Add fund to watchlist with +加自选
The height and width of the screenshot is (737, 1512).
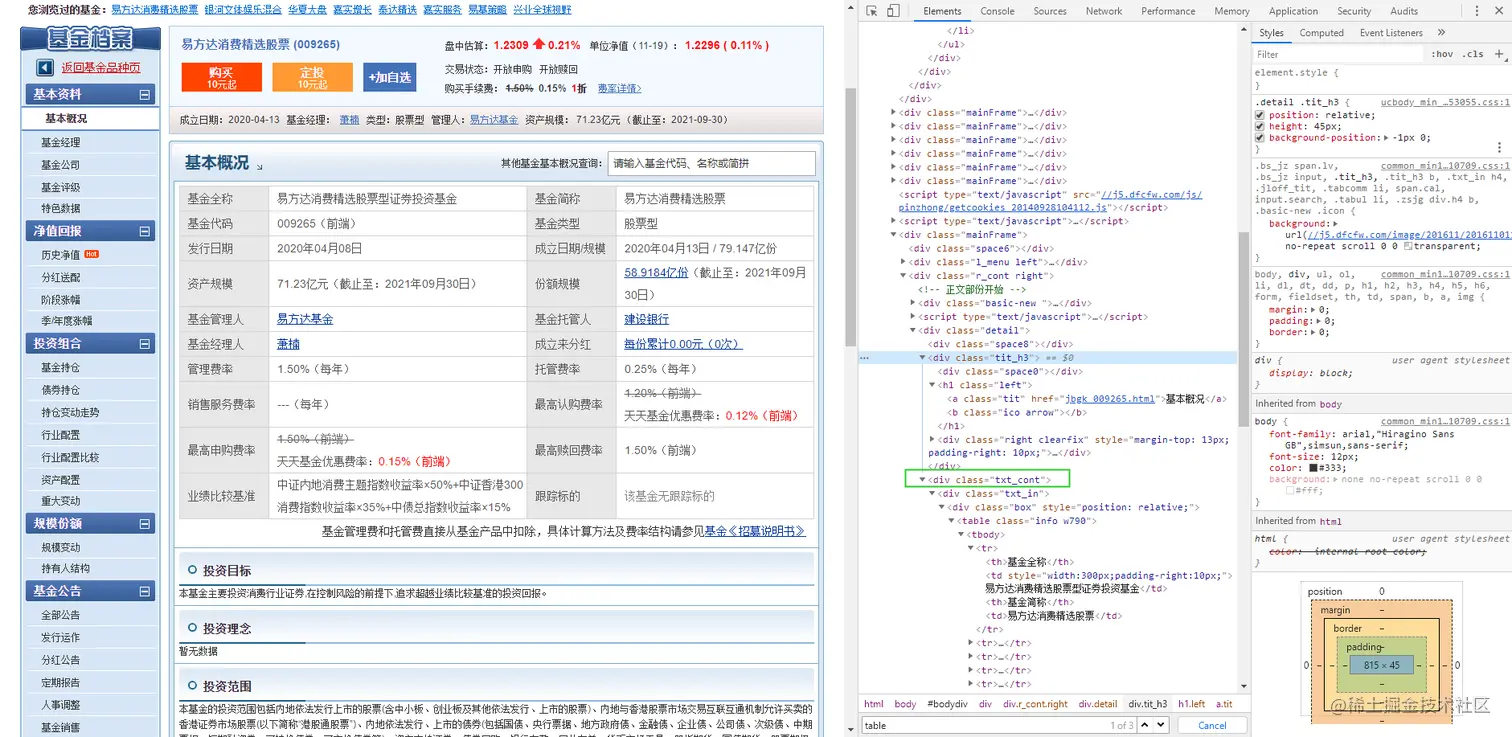click(389, 77)
